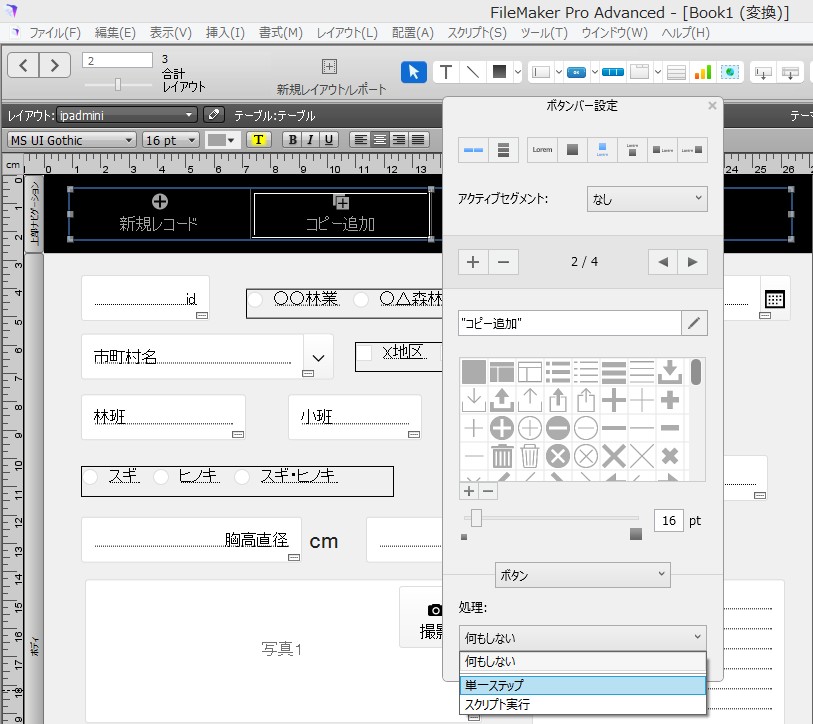813x724 pixels.
Task: Toggle text highlight color T button
Action: pyautogui.click(x=258, y=140)
